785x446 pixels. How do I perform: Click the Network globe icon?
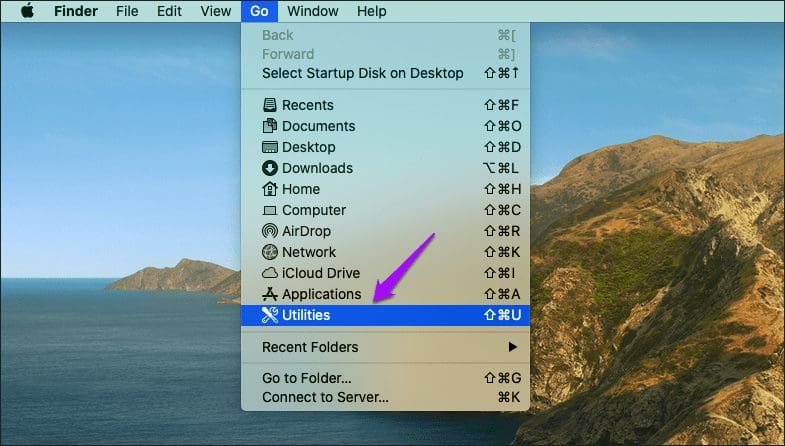[x=269, y=252]
